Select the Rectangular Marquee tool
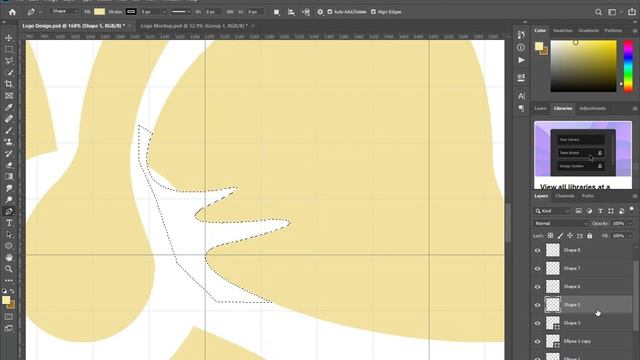 coord(9,49)
